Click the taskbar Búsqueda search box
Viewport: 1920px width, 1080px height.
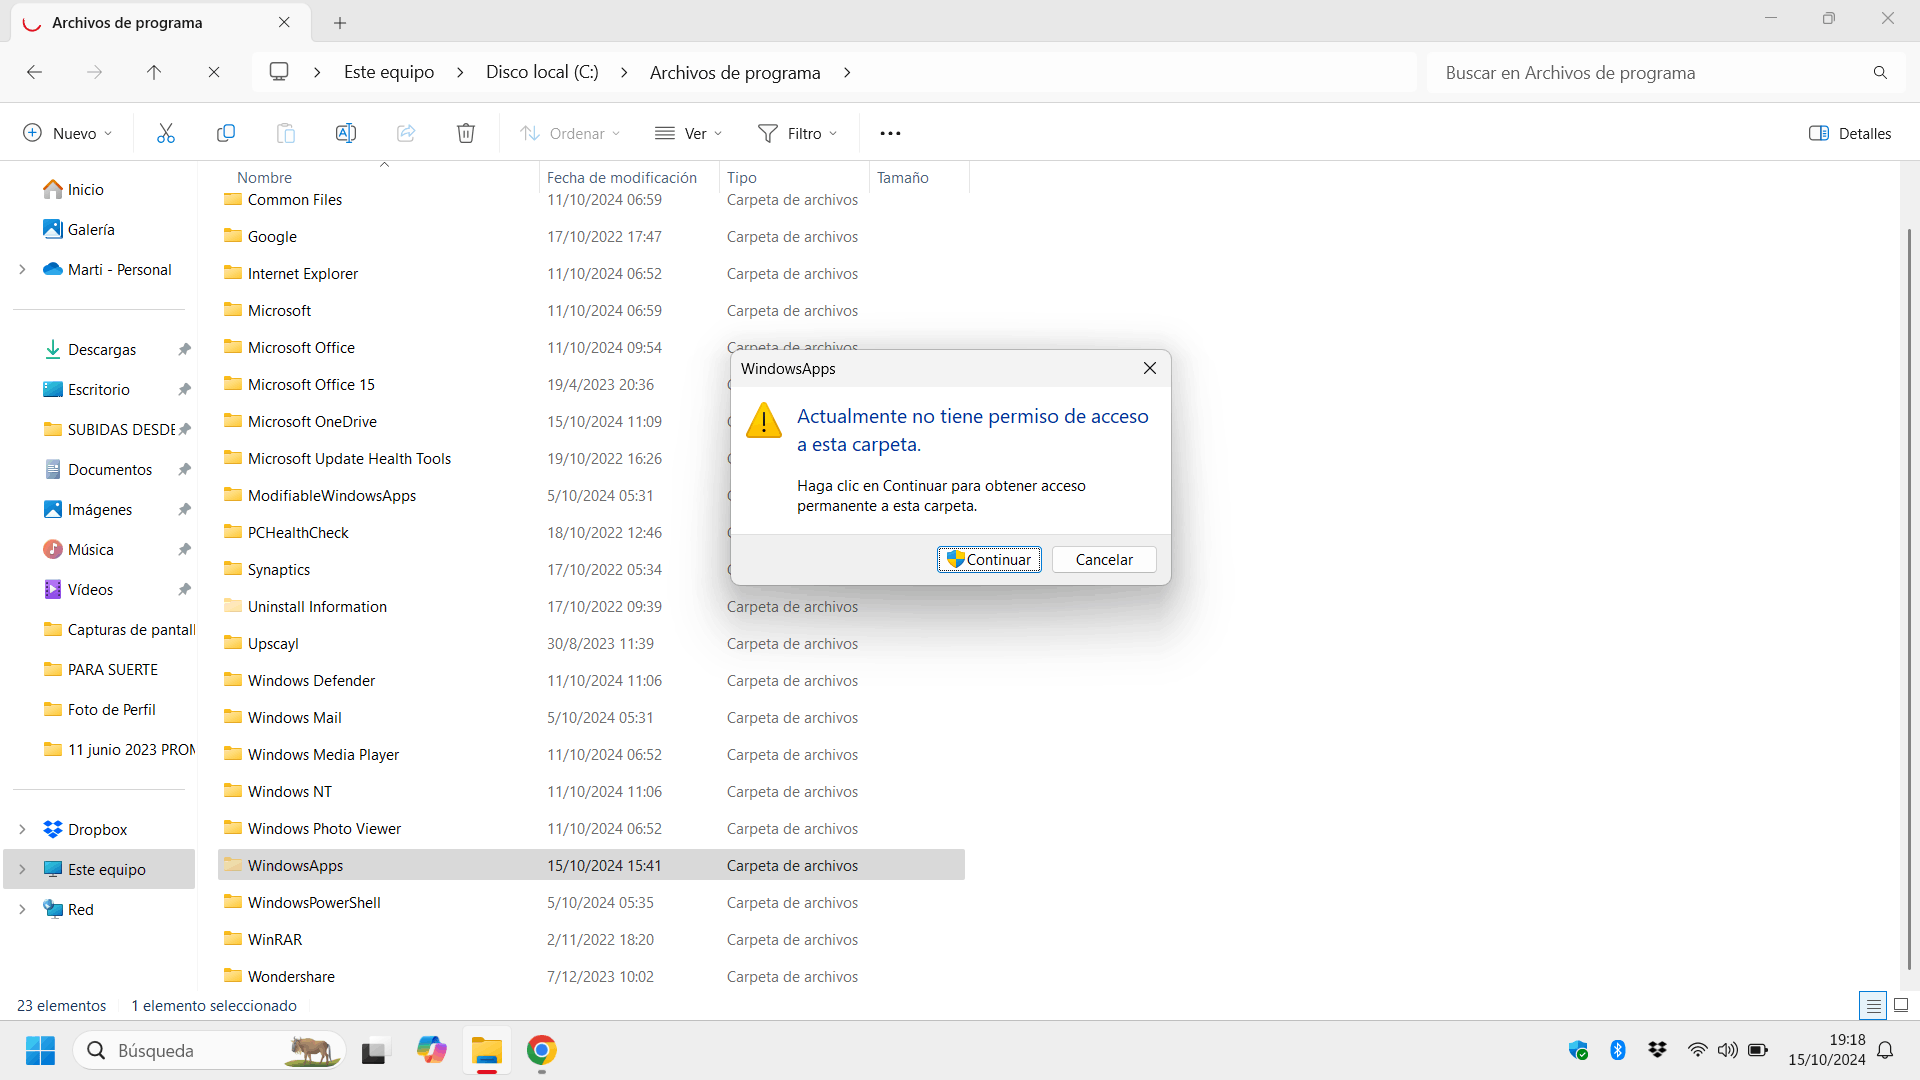pos(209,1050)
